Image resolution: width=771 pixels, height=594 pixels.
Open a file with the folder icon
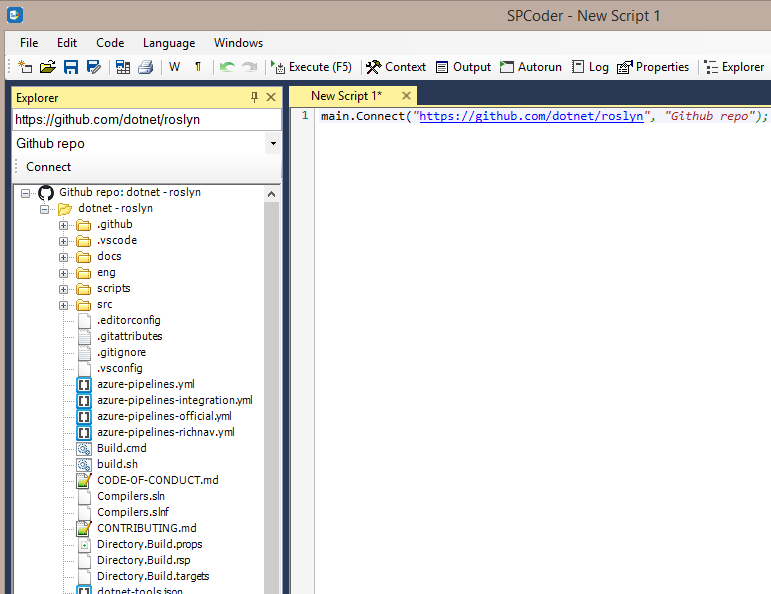(x=48, y=66)
